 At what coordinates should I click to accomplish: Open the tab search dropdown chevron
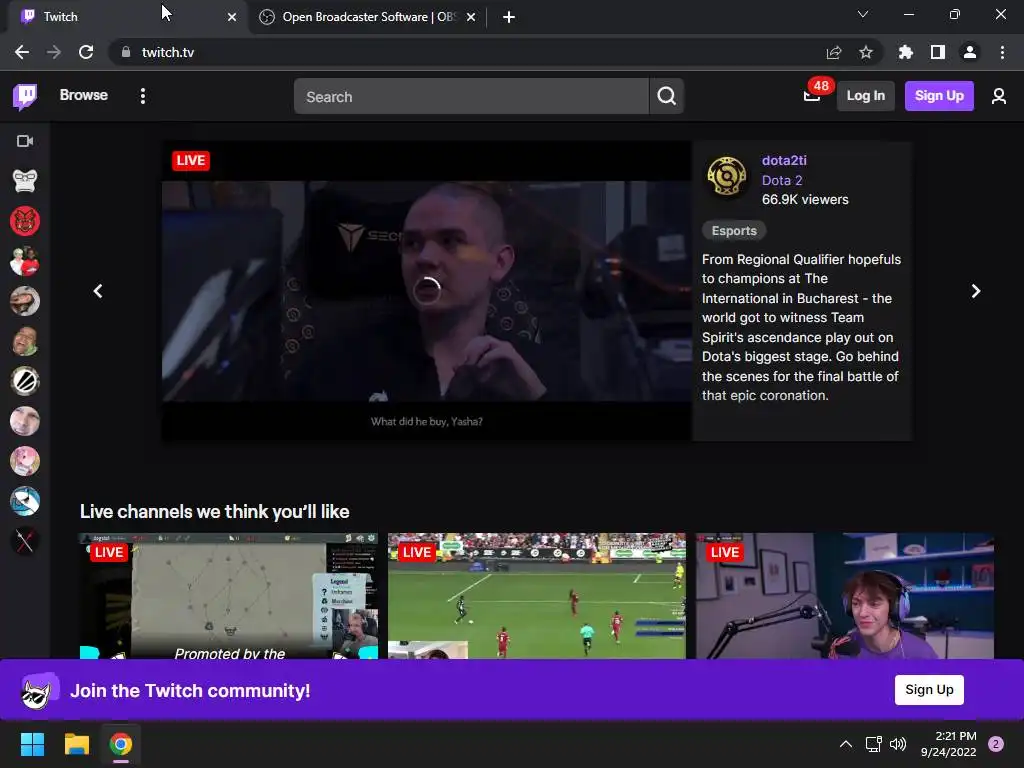(863, 14)
